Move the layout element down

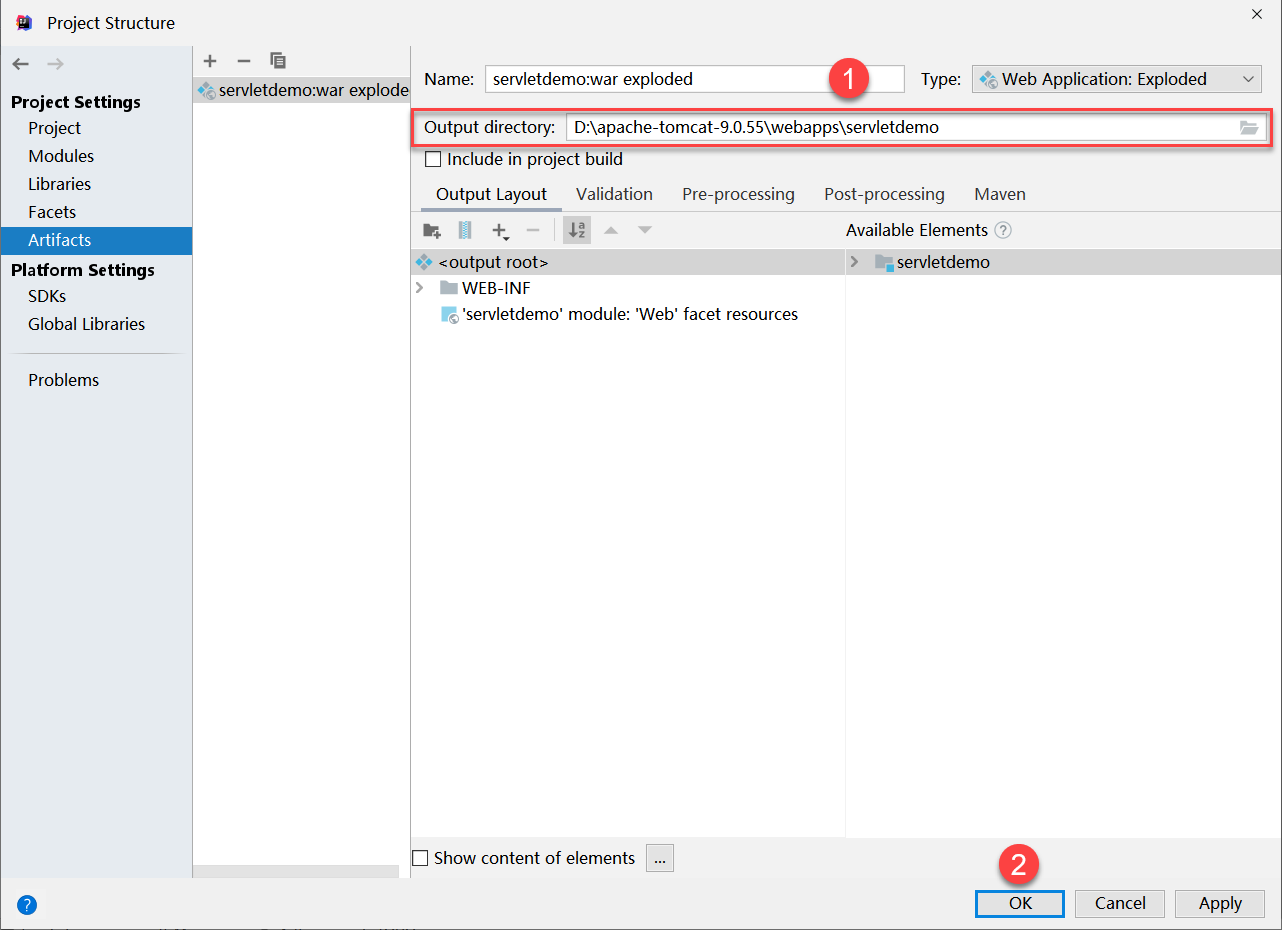click(x=645, y=230)
